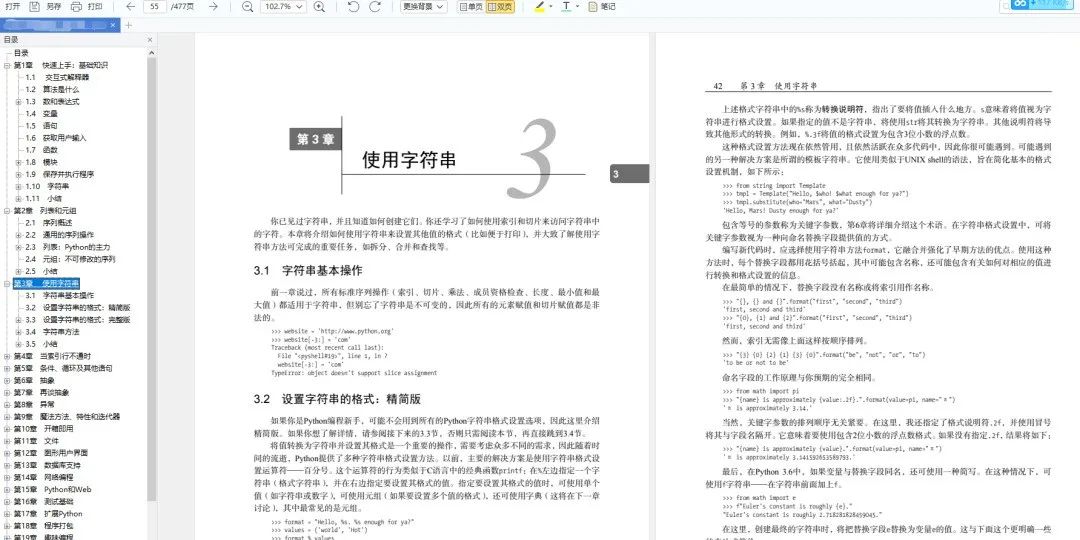This screenshot has width=1080, height=540.
Task: Select the highlighted 第3章 使用字符串 entry
Action: click(46, 283)
